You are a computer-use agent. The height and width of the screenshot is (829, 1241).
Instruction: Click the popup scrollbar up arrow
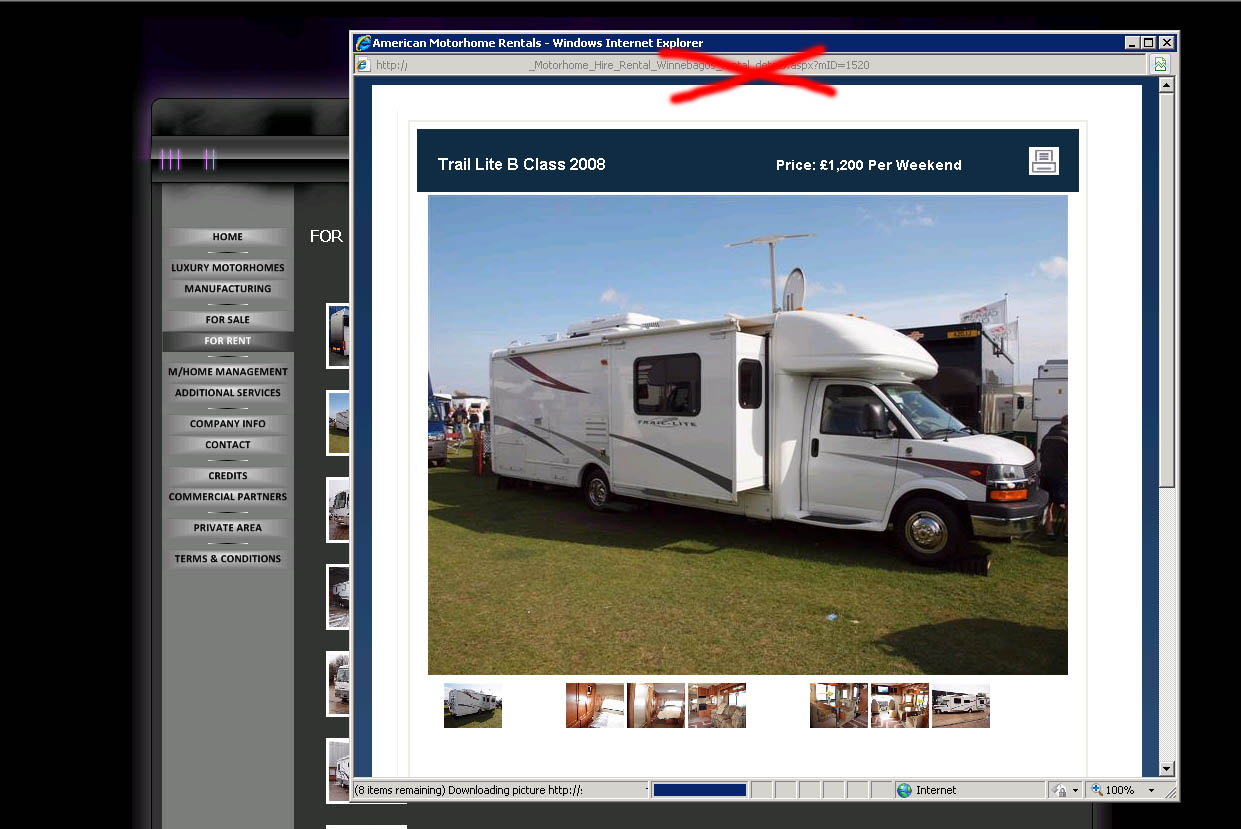[x=1166, y=85]
